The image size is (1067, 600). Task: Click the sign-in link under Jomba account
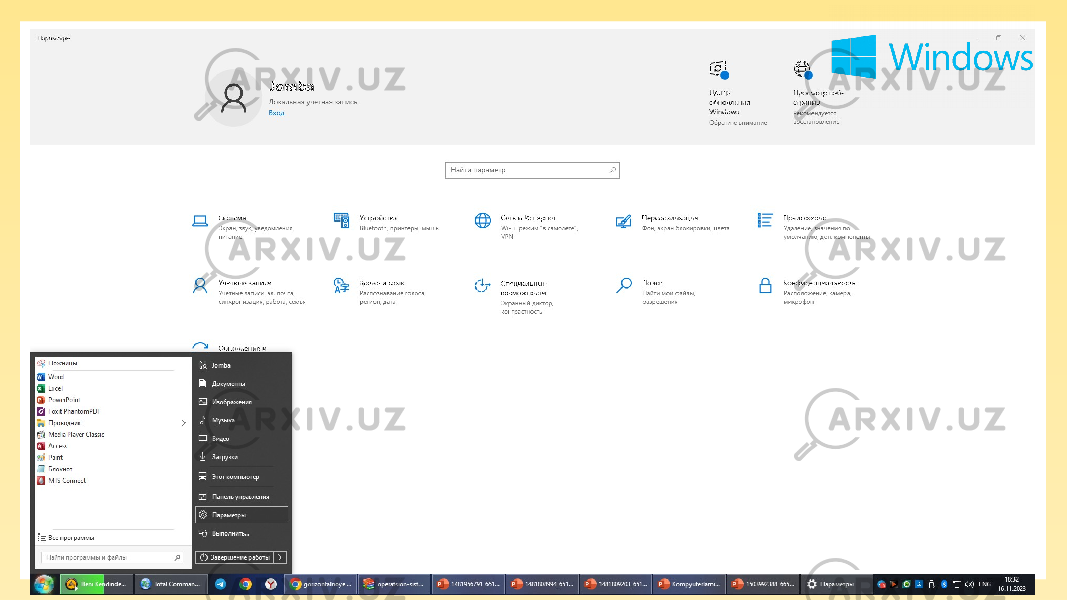[276, 113]
